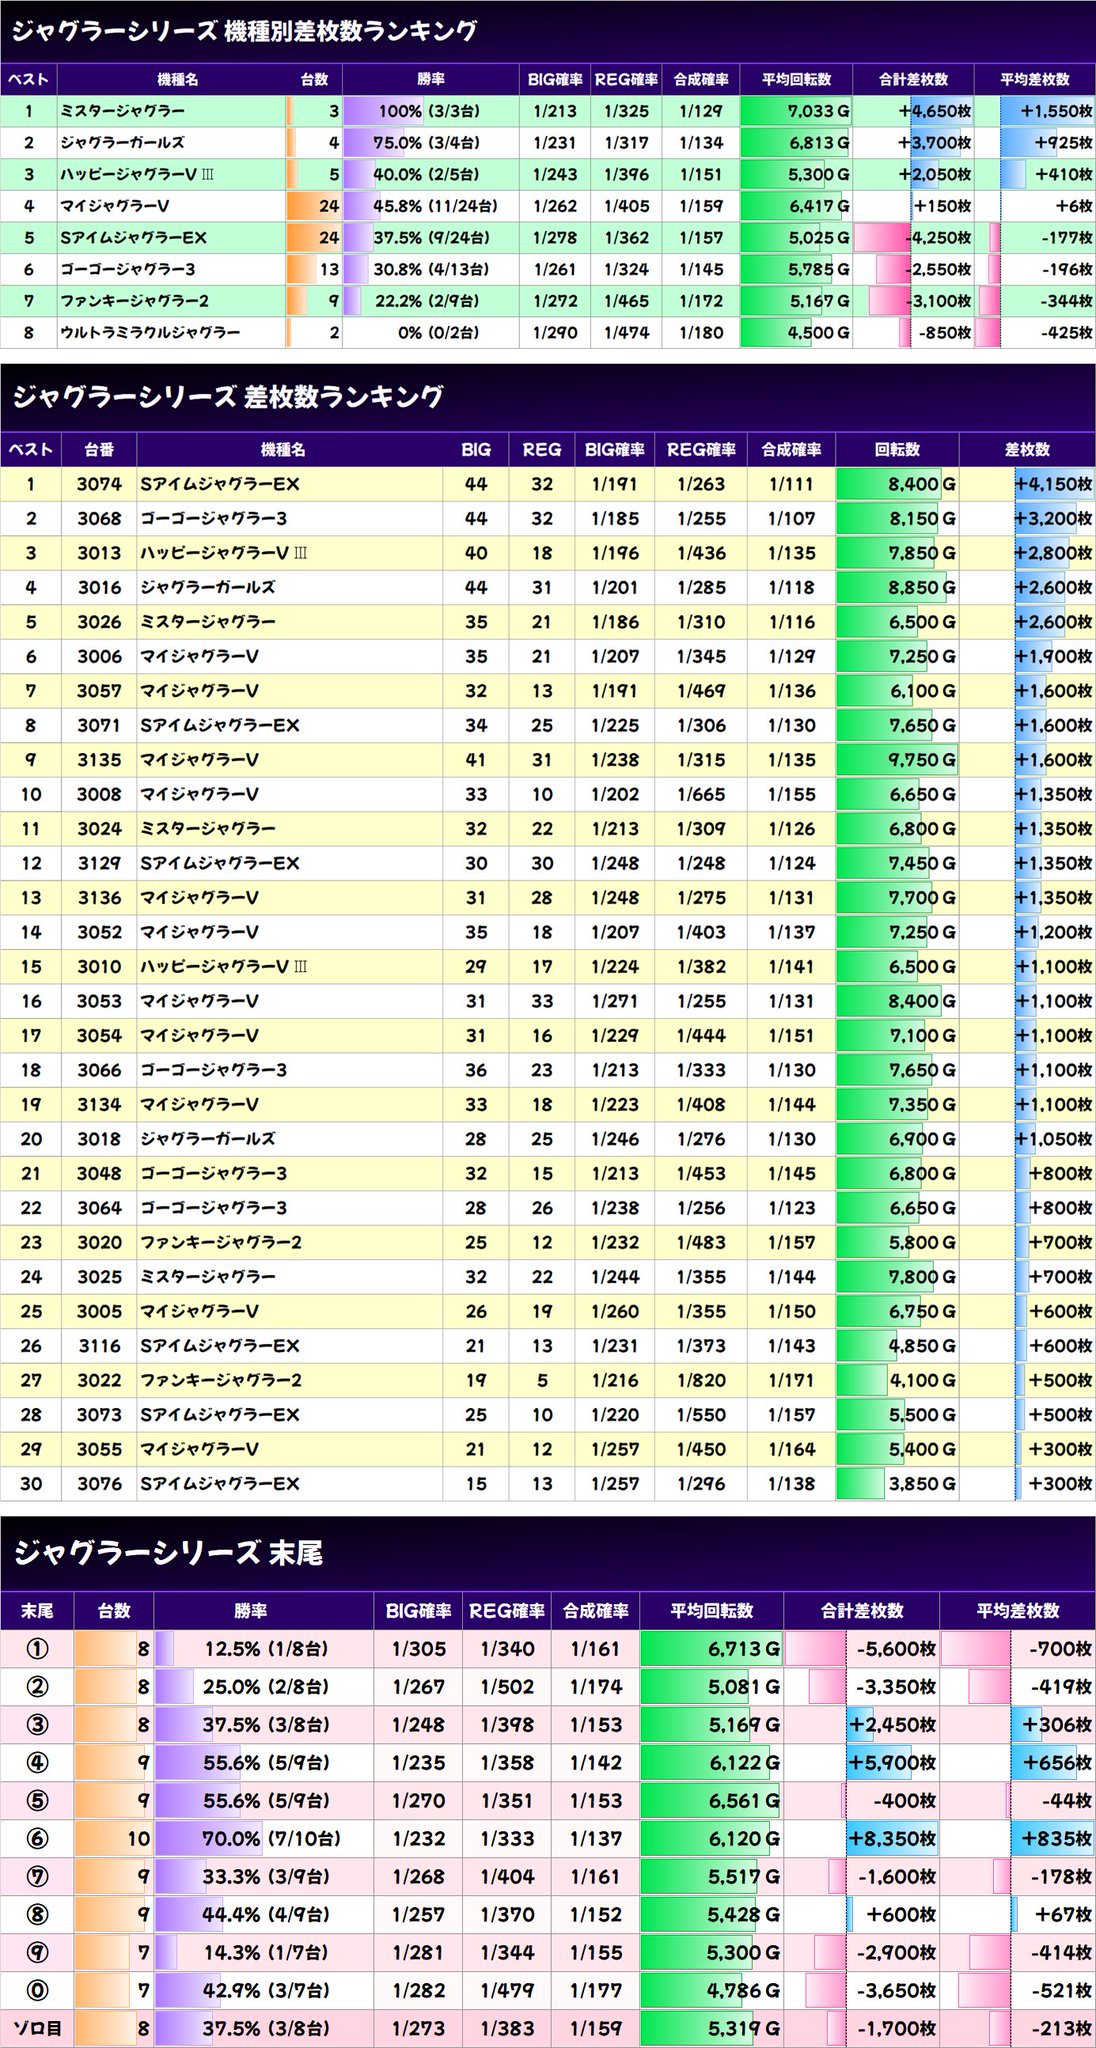Click the 12.5% (1/8台) win rate cell
The height and width of the screenshot is (2048, 1096).
(x=264, y=1649)
